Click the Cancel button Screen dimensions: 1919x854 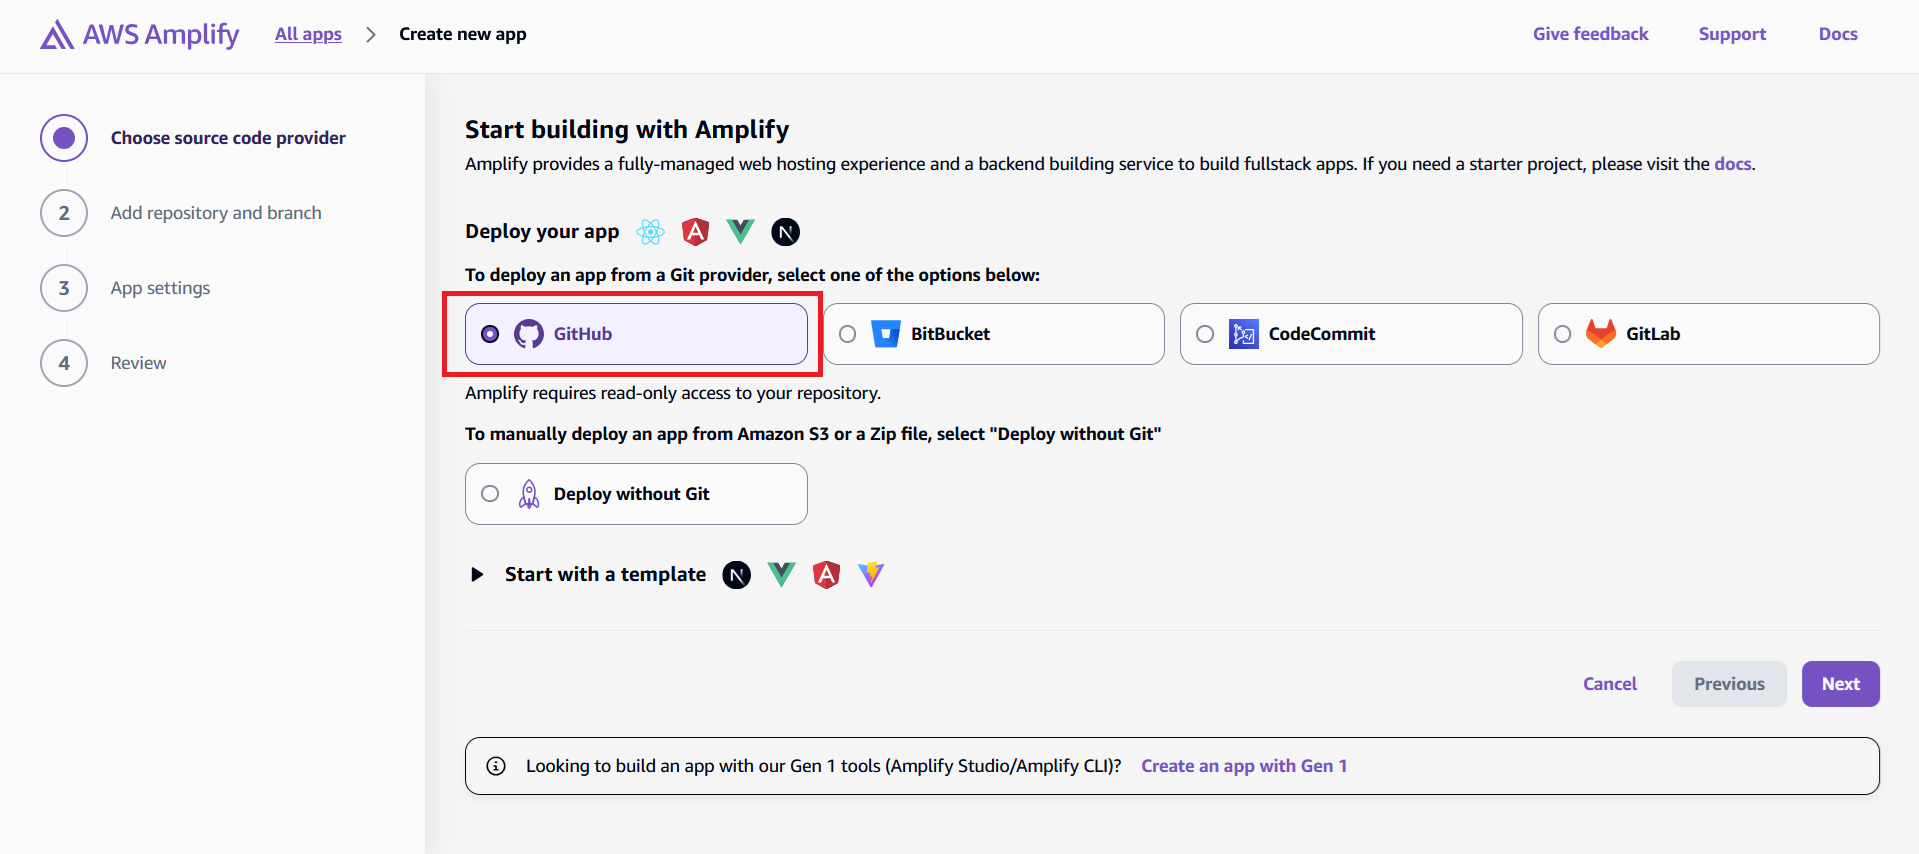pyautogui.click(x=1609, y=684)
